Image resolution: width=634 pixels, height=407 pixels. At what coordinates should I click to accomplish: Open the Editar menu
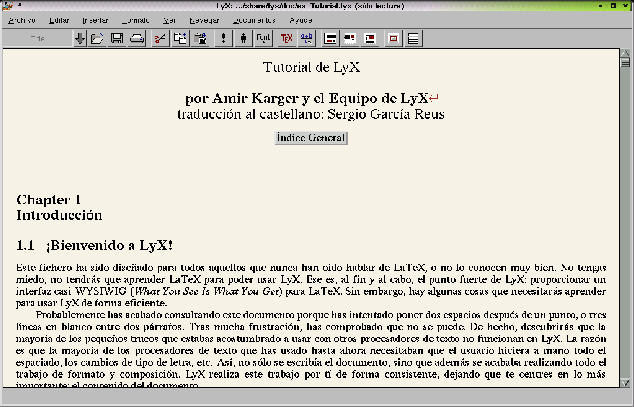point(59,20)
